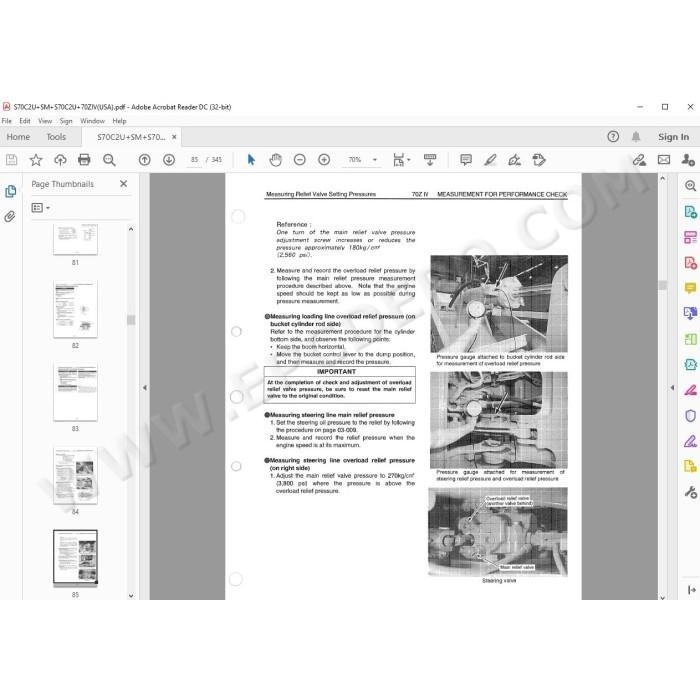The image size is (700, 700).
Task: Click the stamp tool icon
Action: tap(539, 160)
